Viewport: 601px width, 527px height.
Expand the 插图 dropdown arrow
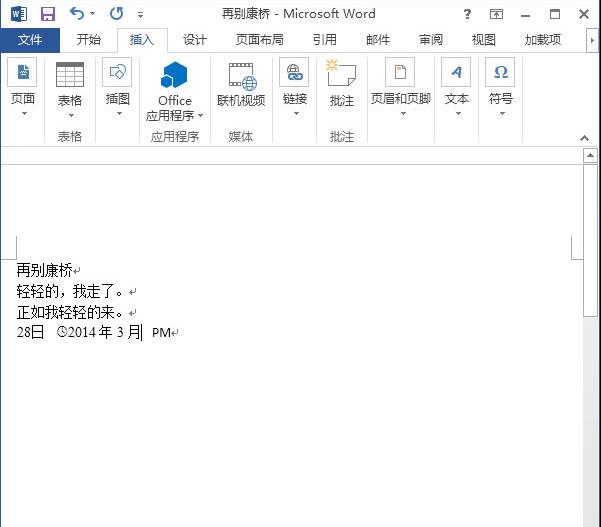119,113
